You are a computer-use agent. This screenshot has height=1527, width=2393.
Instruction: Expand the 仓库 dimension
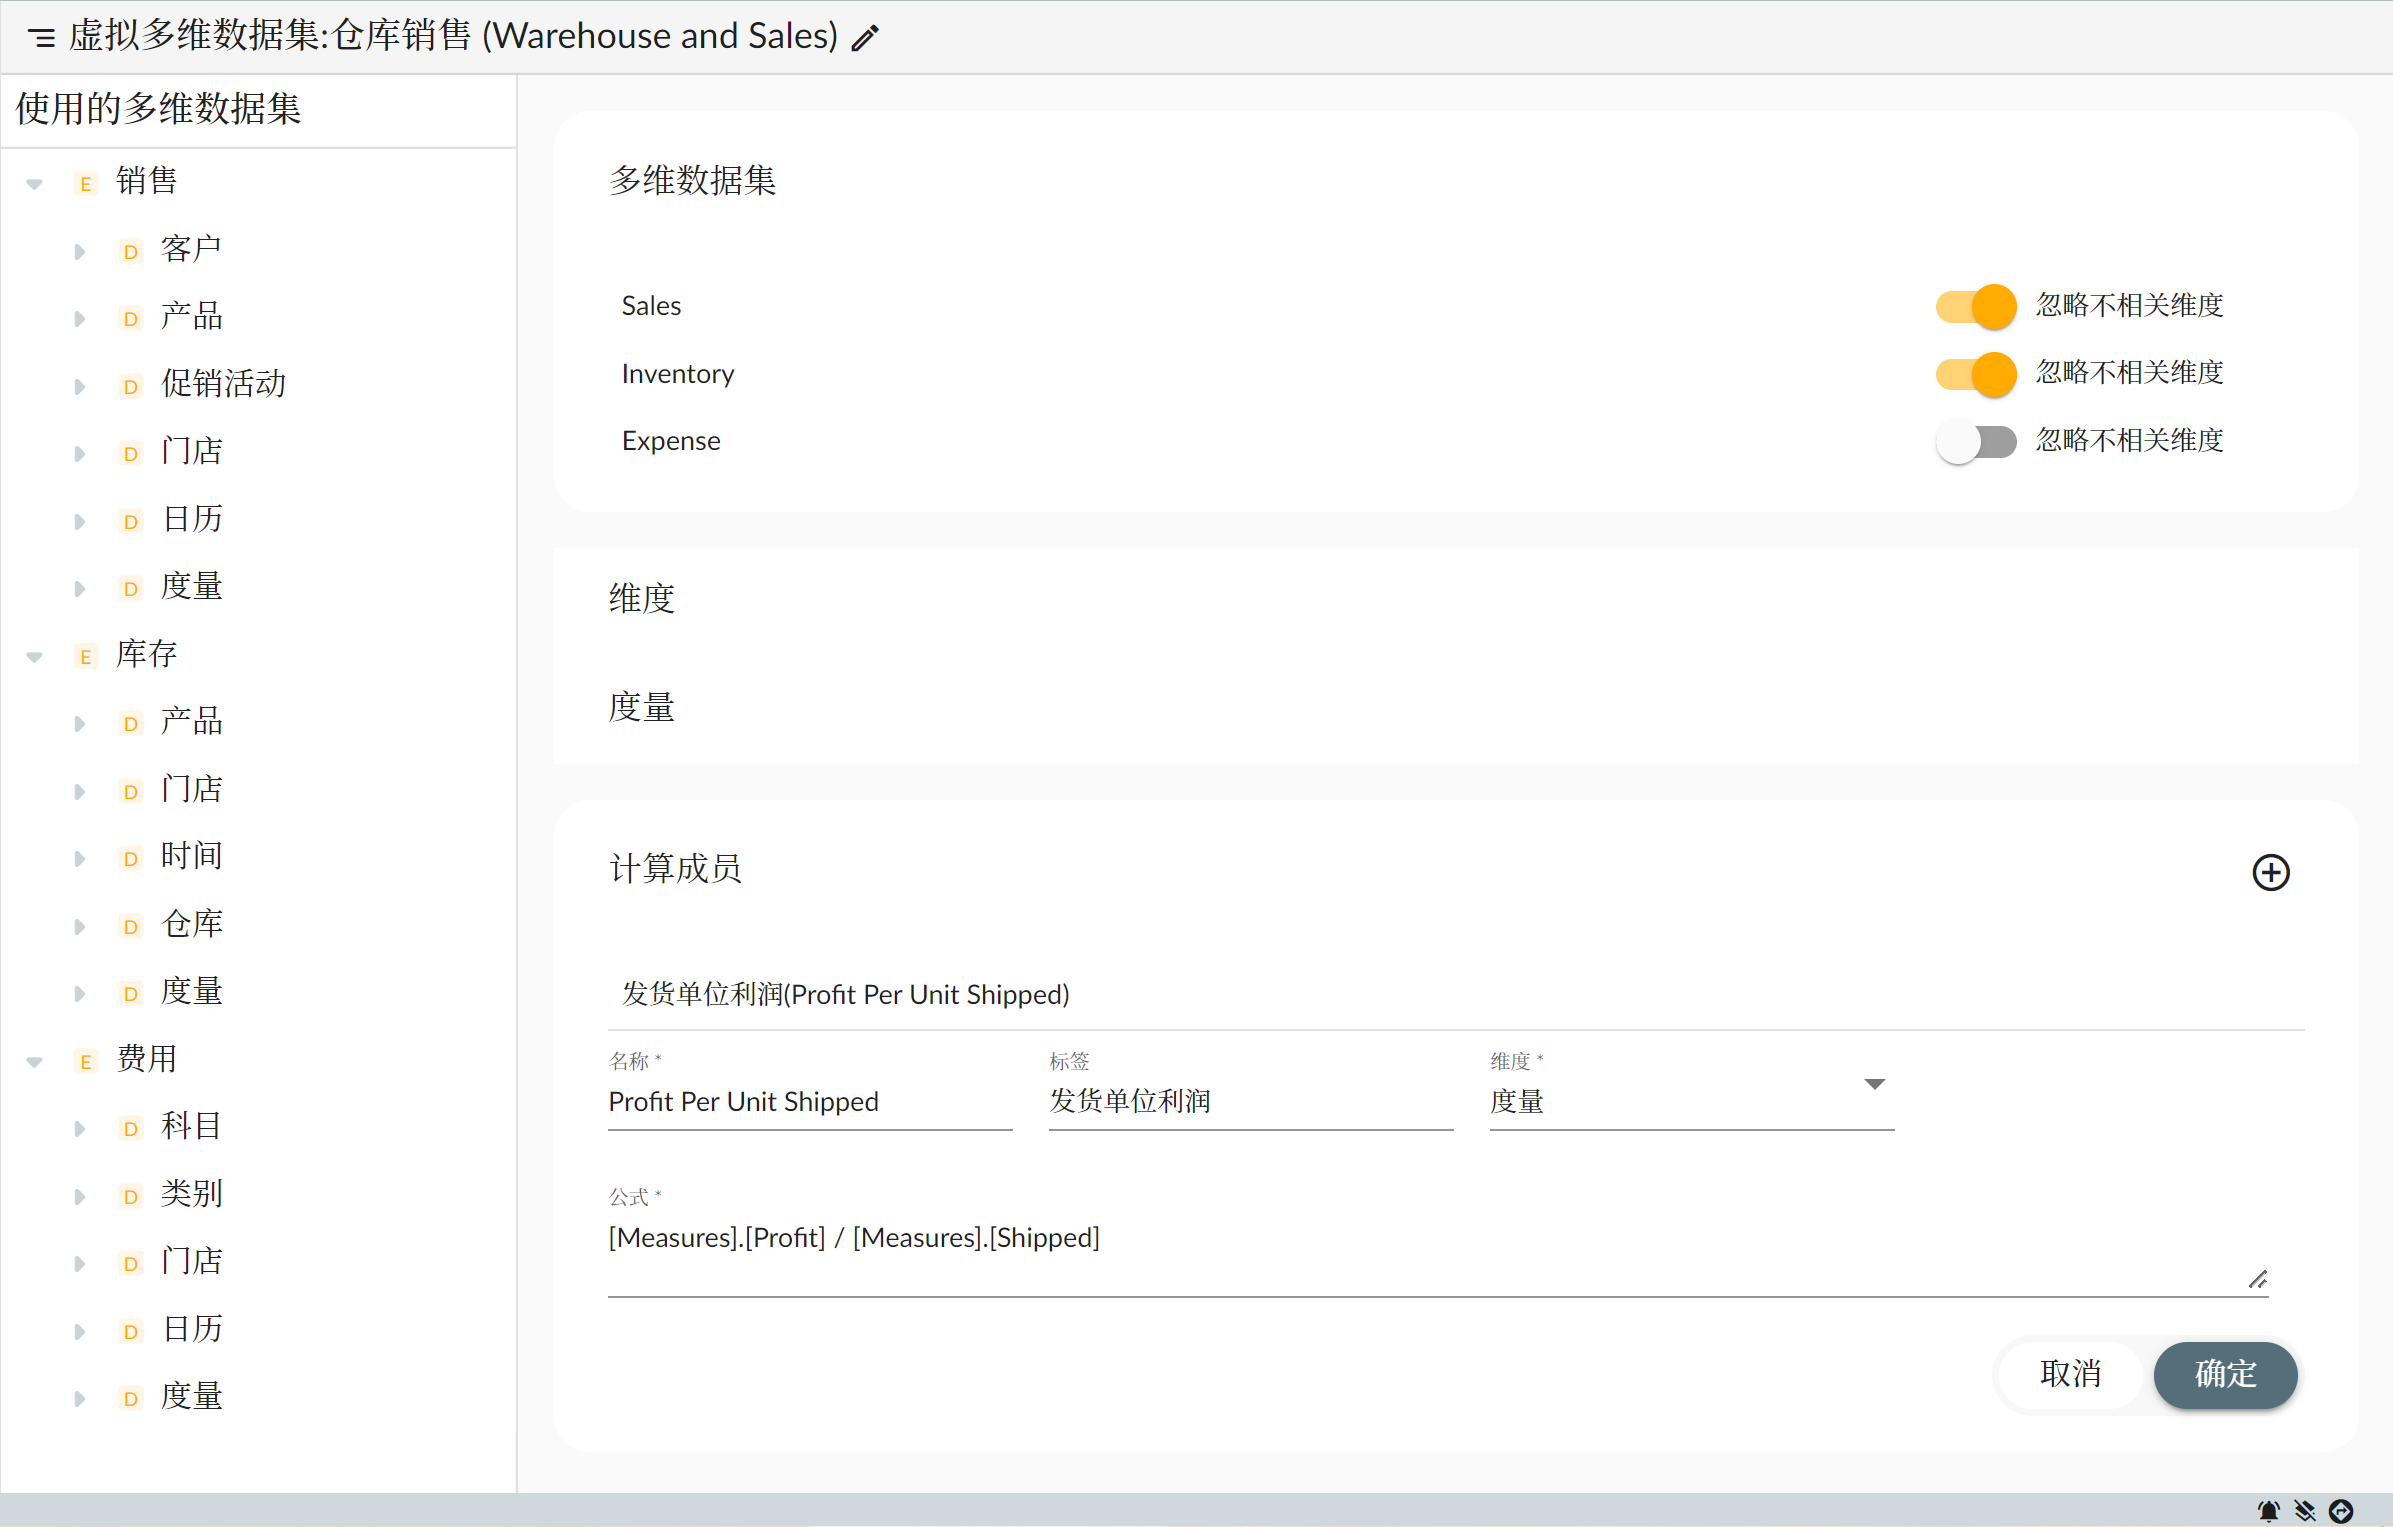(79, 927)
